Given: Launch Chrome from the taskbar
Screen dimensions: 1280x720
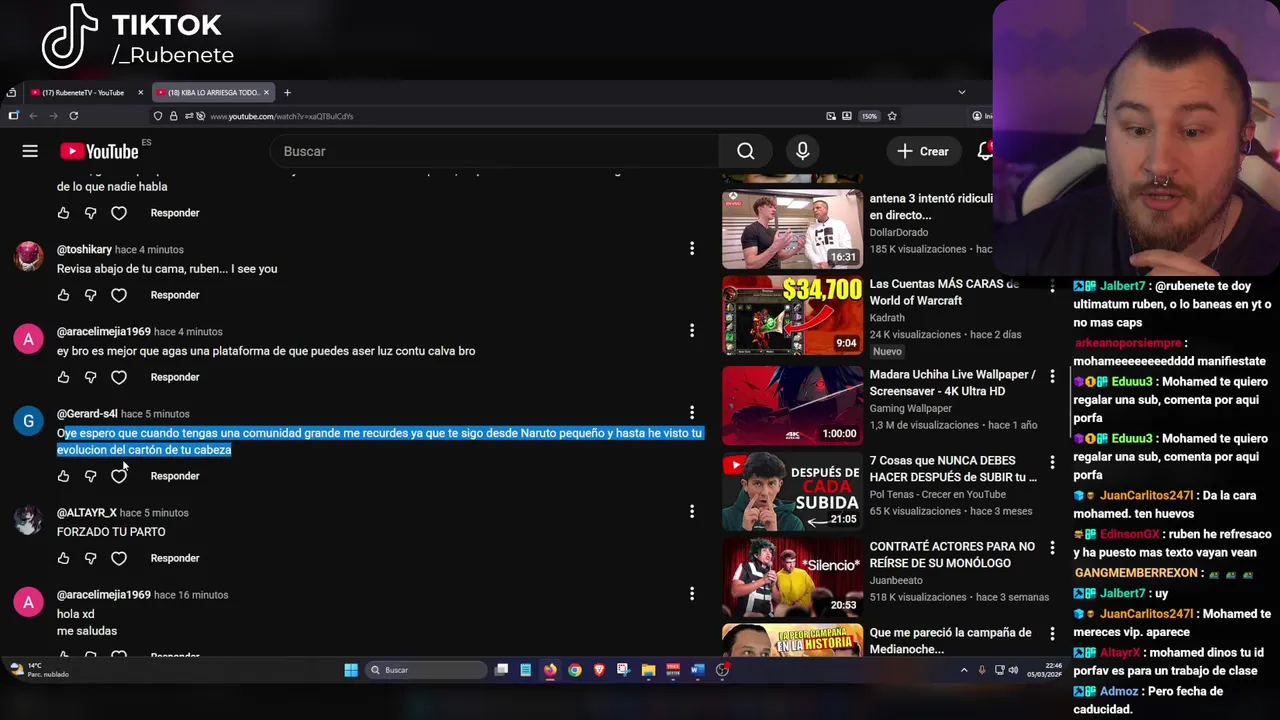Looking at the screenshot, I should (x=575, y=670).
